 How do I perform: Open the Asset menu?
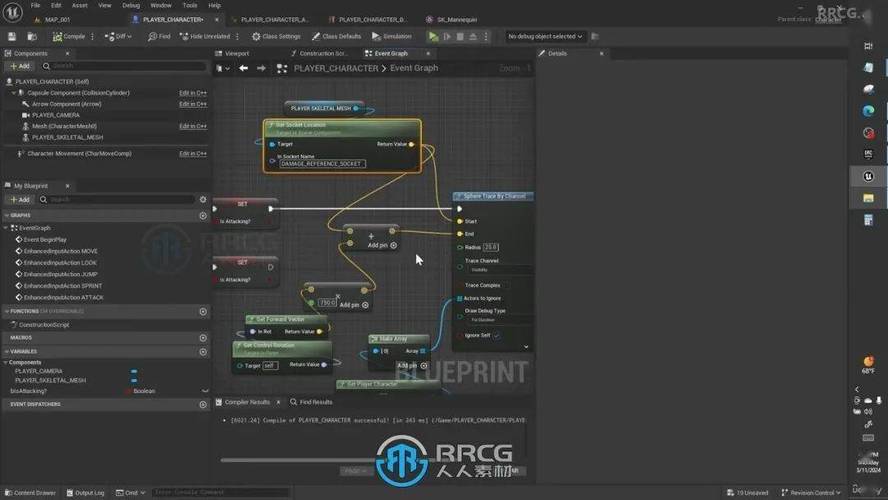point(79,5)
